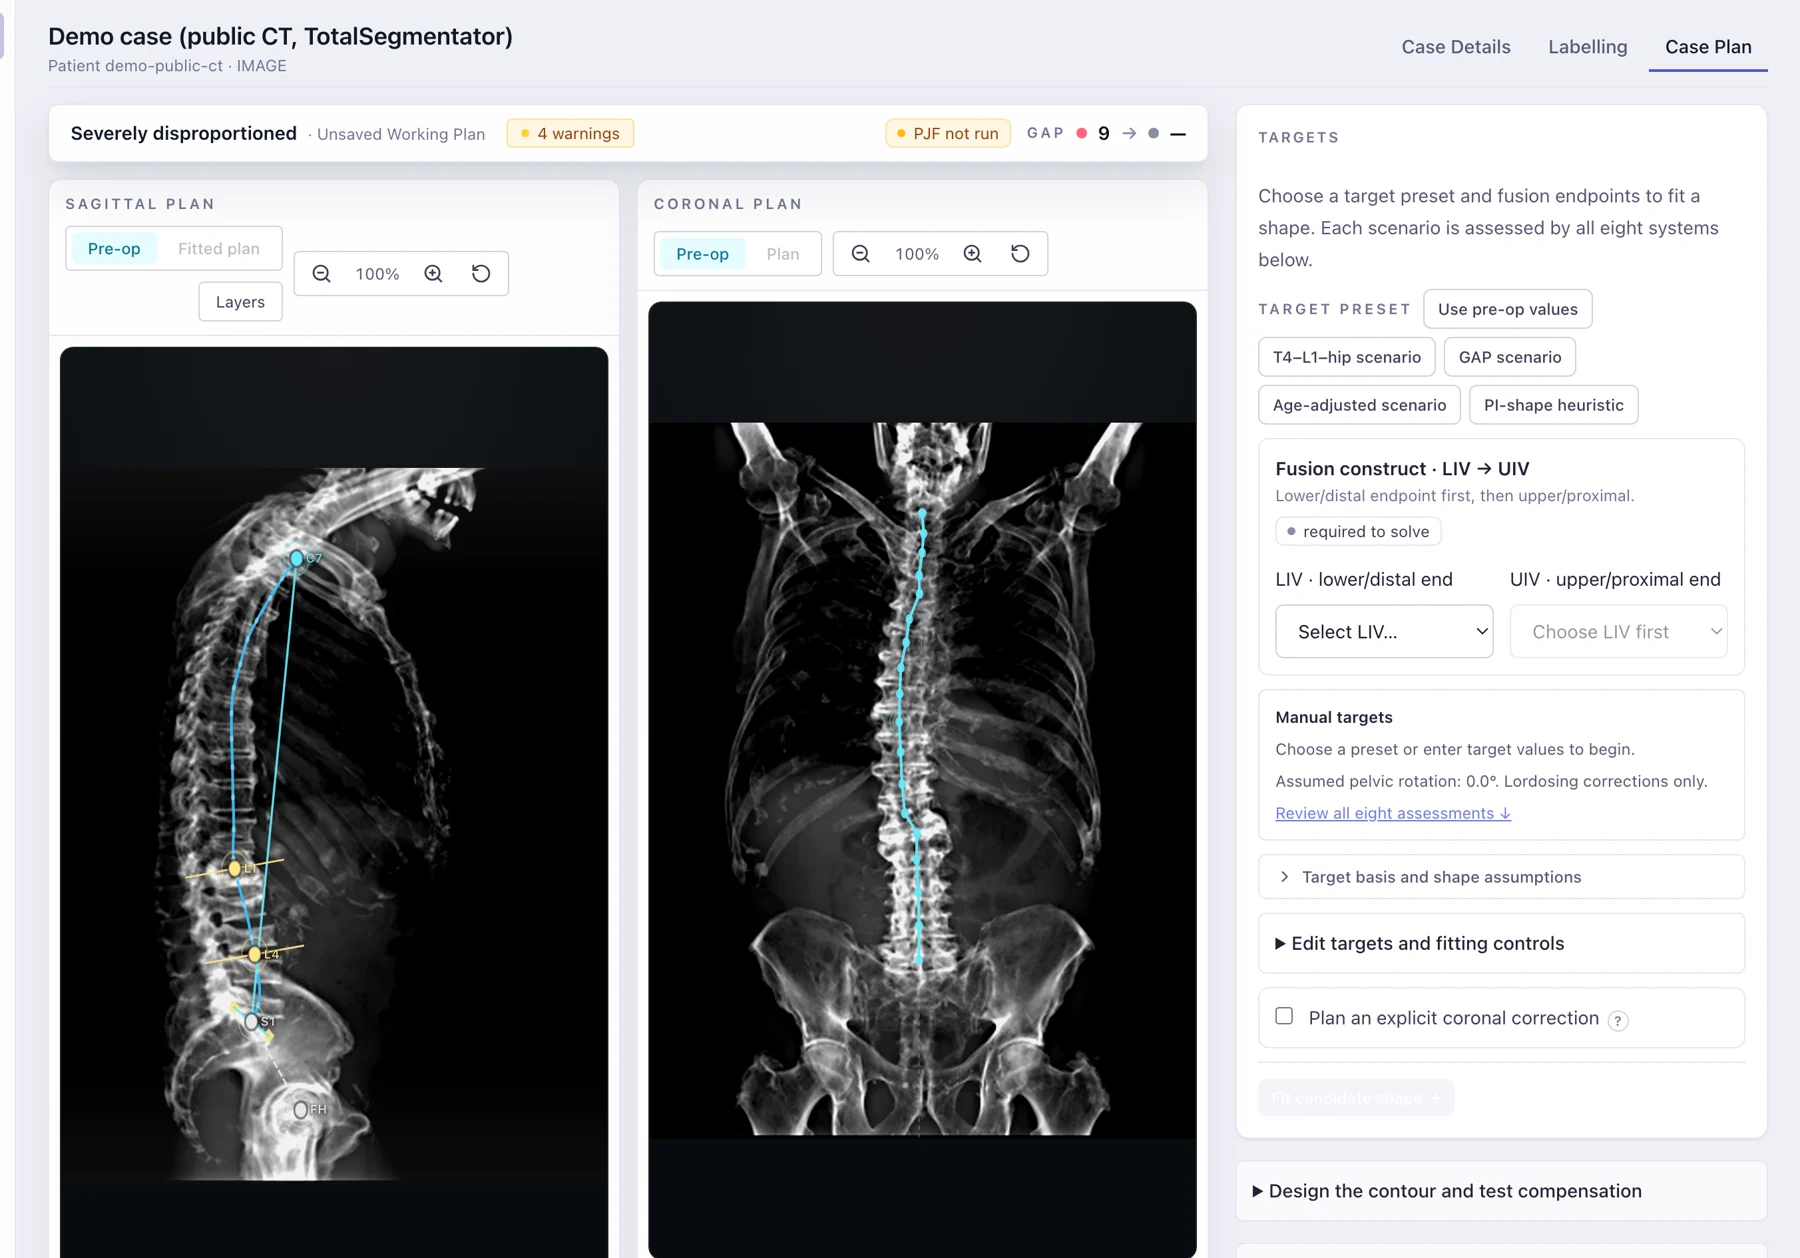Viewport: 1800px width, 1258px height.
Task: Expand Edit targets and fitting controls
Action: point(1501,943)
